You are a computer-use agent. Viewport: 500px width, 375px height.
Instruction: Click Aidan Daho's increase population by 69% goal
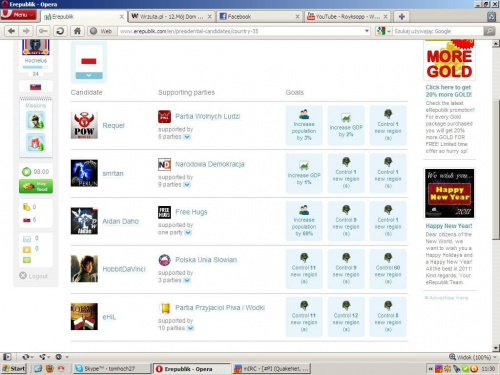(304, 221)
